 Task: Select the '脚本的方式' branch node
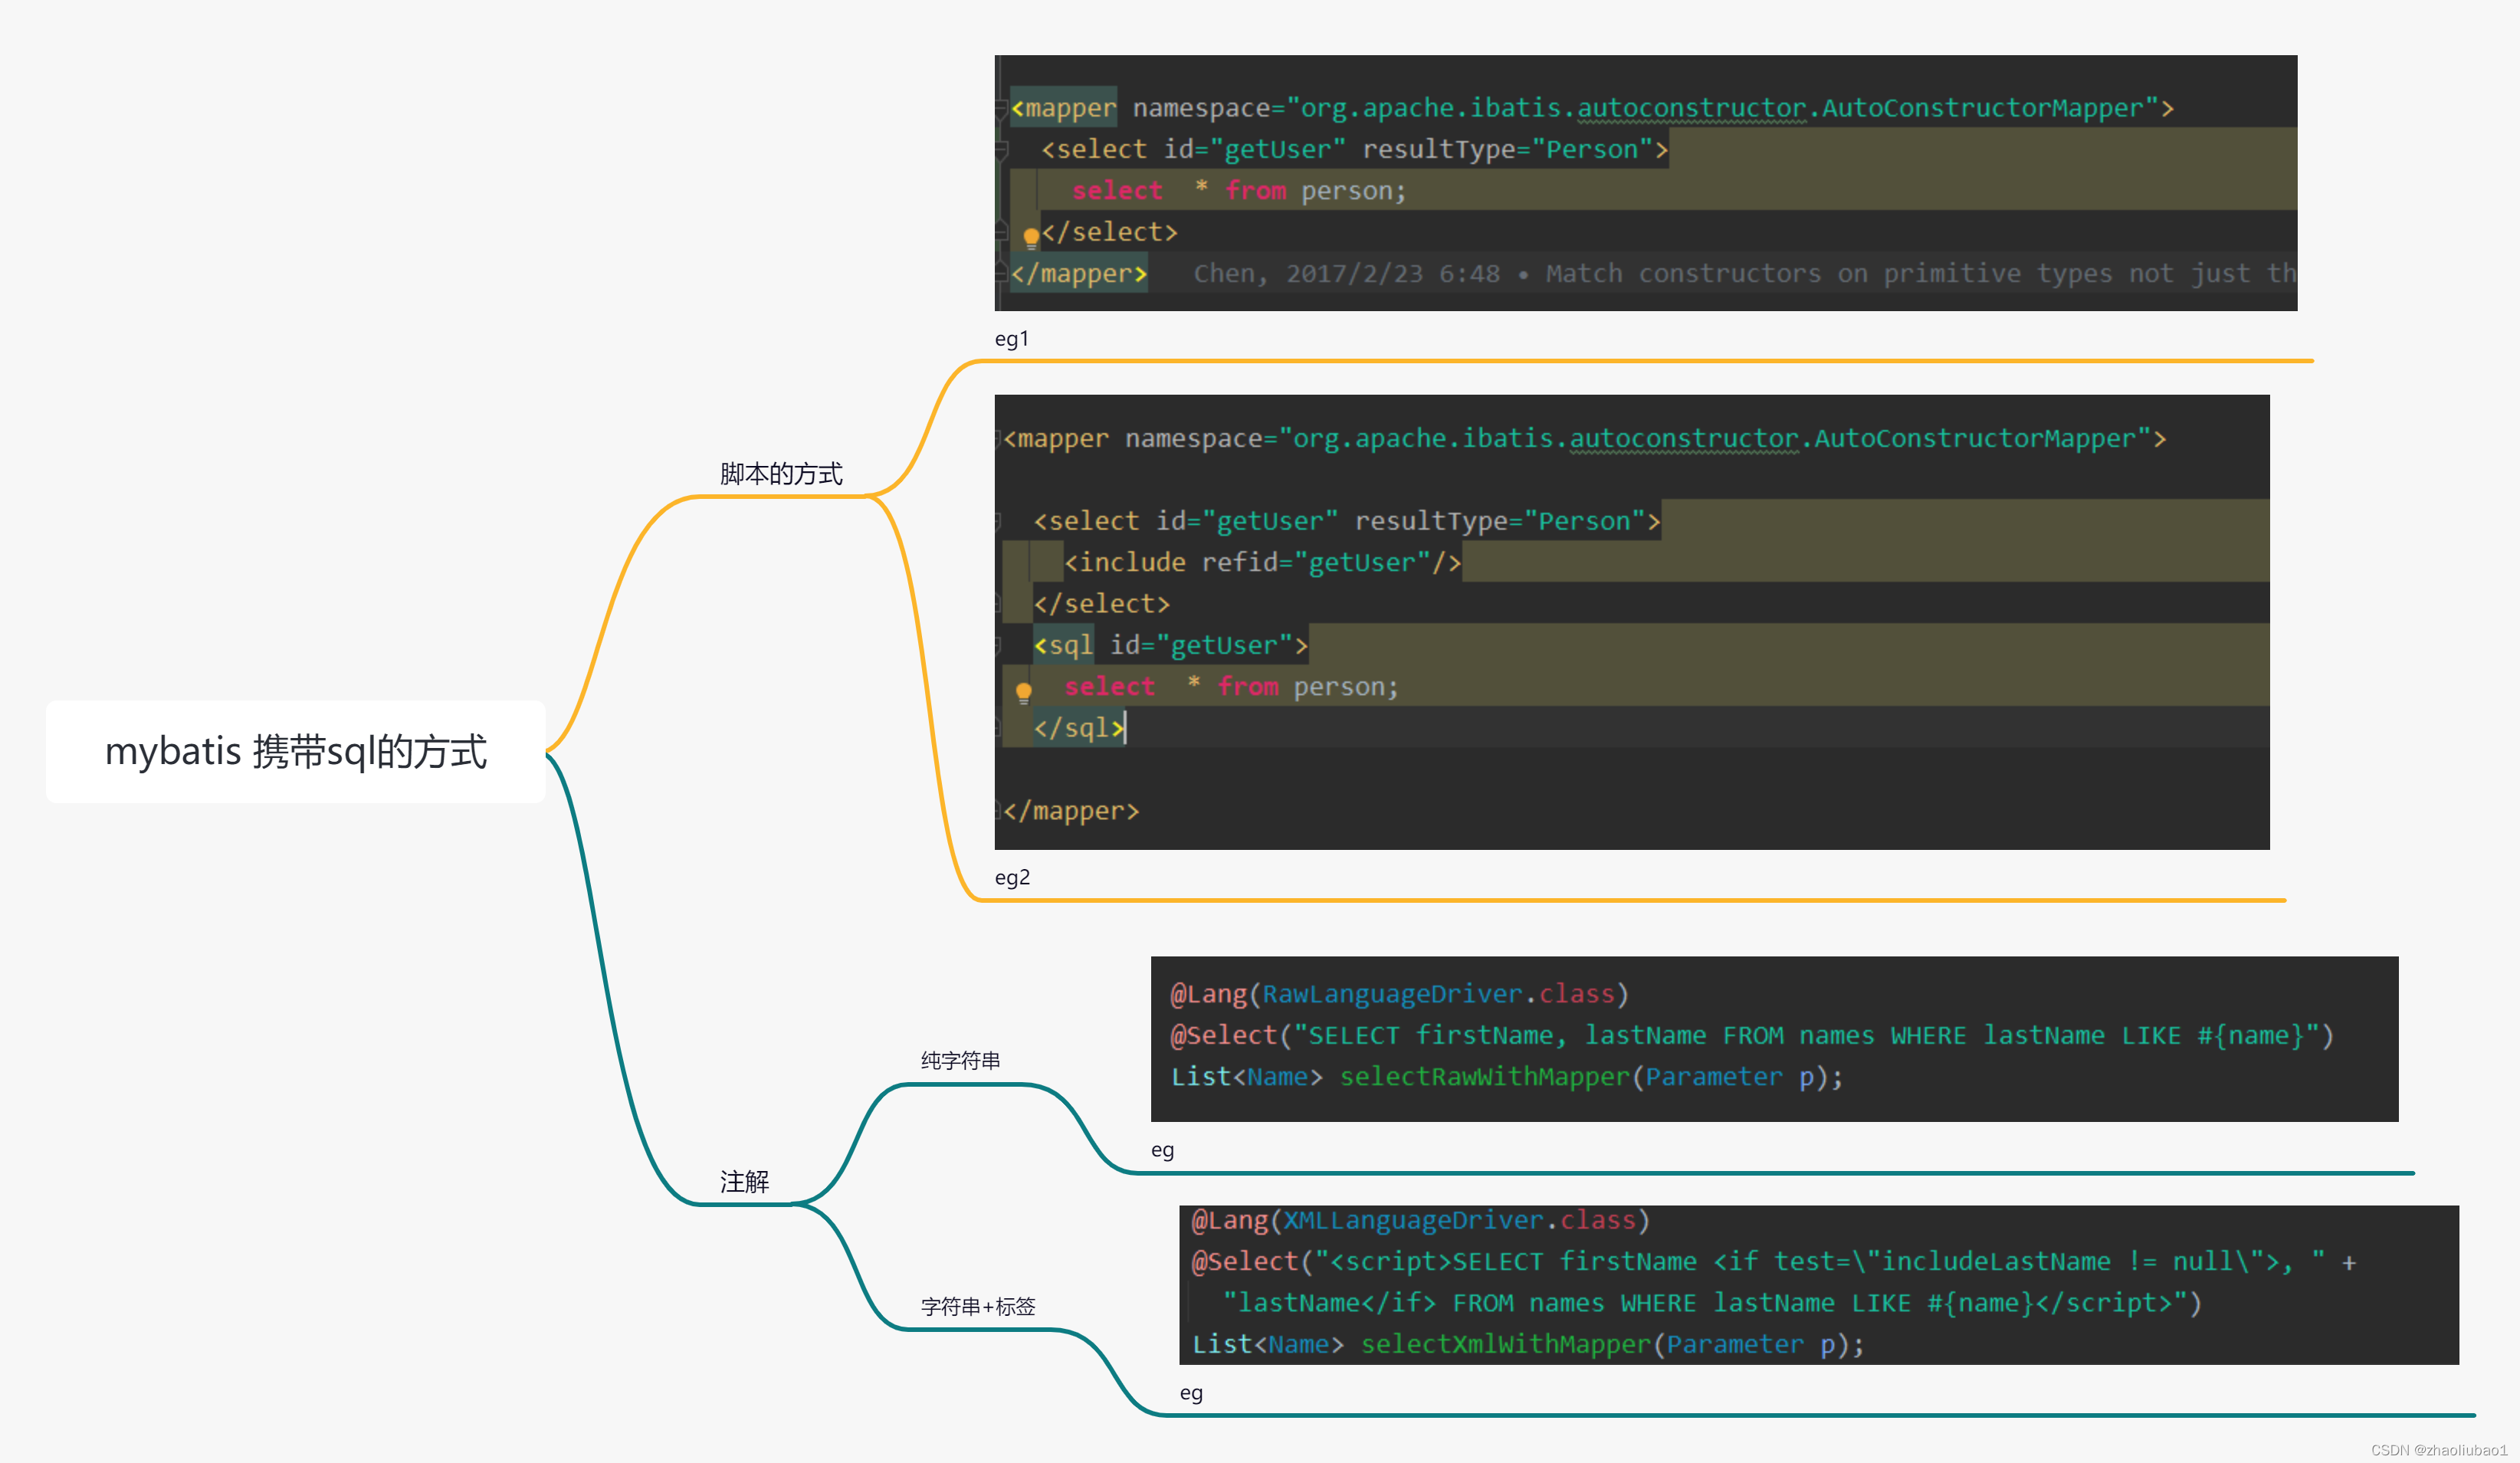tap(781, 473)
